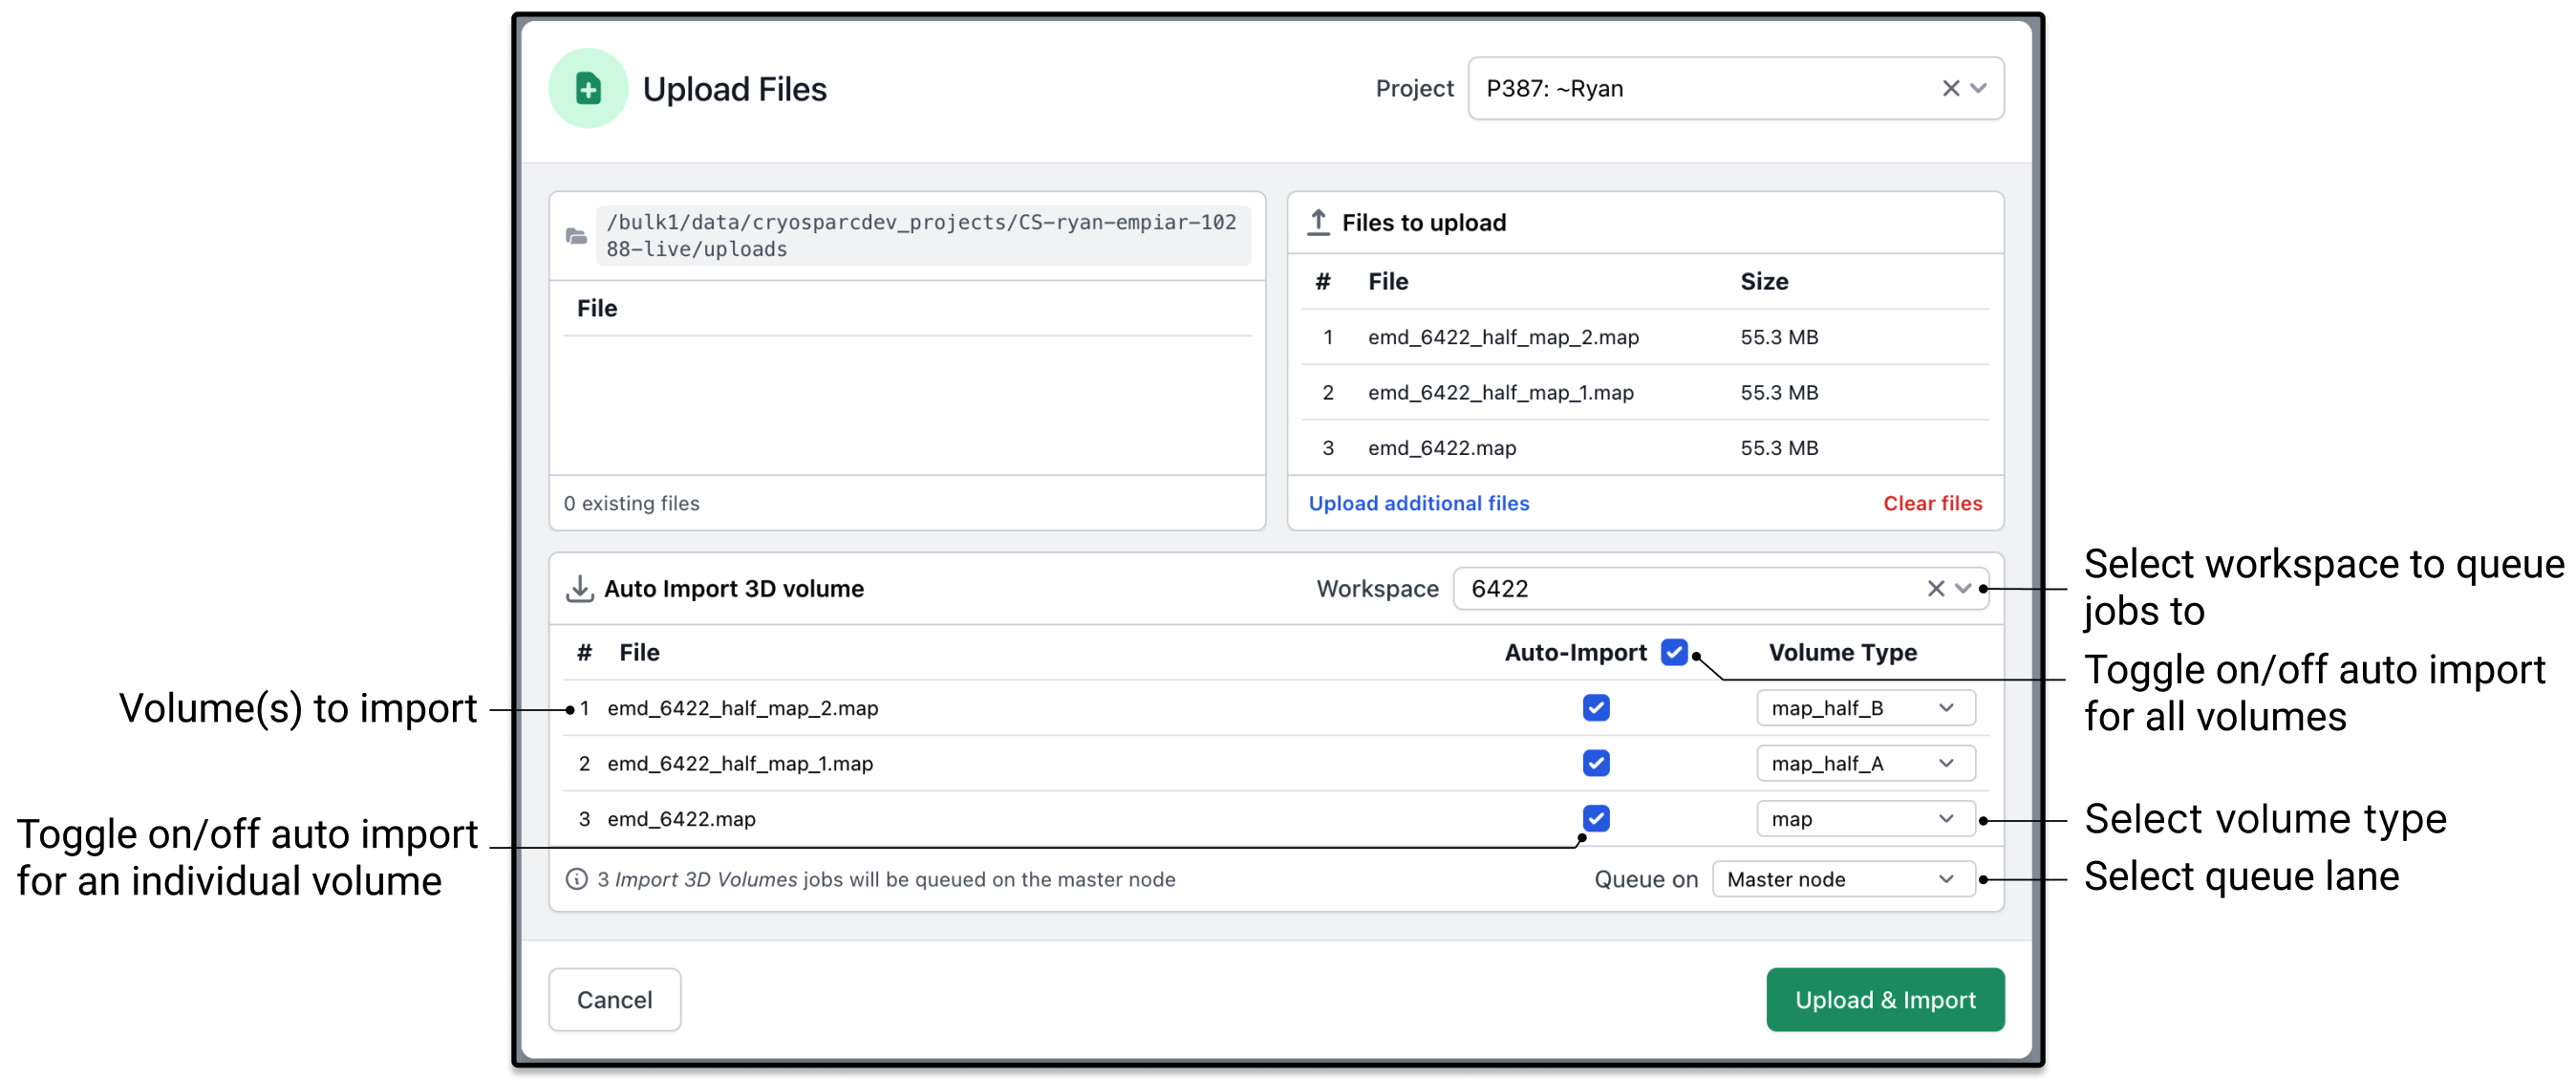
Task: Click the green Upload Files plus icon
Action: (588, 89)
